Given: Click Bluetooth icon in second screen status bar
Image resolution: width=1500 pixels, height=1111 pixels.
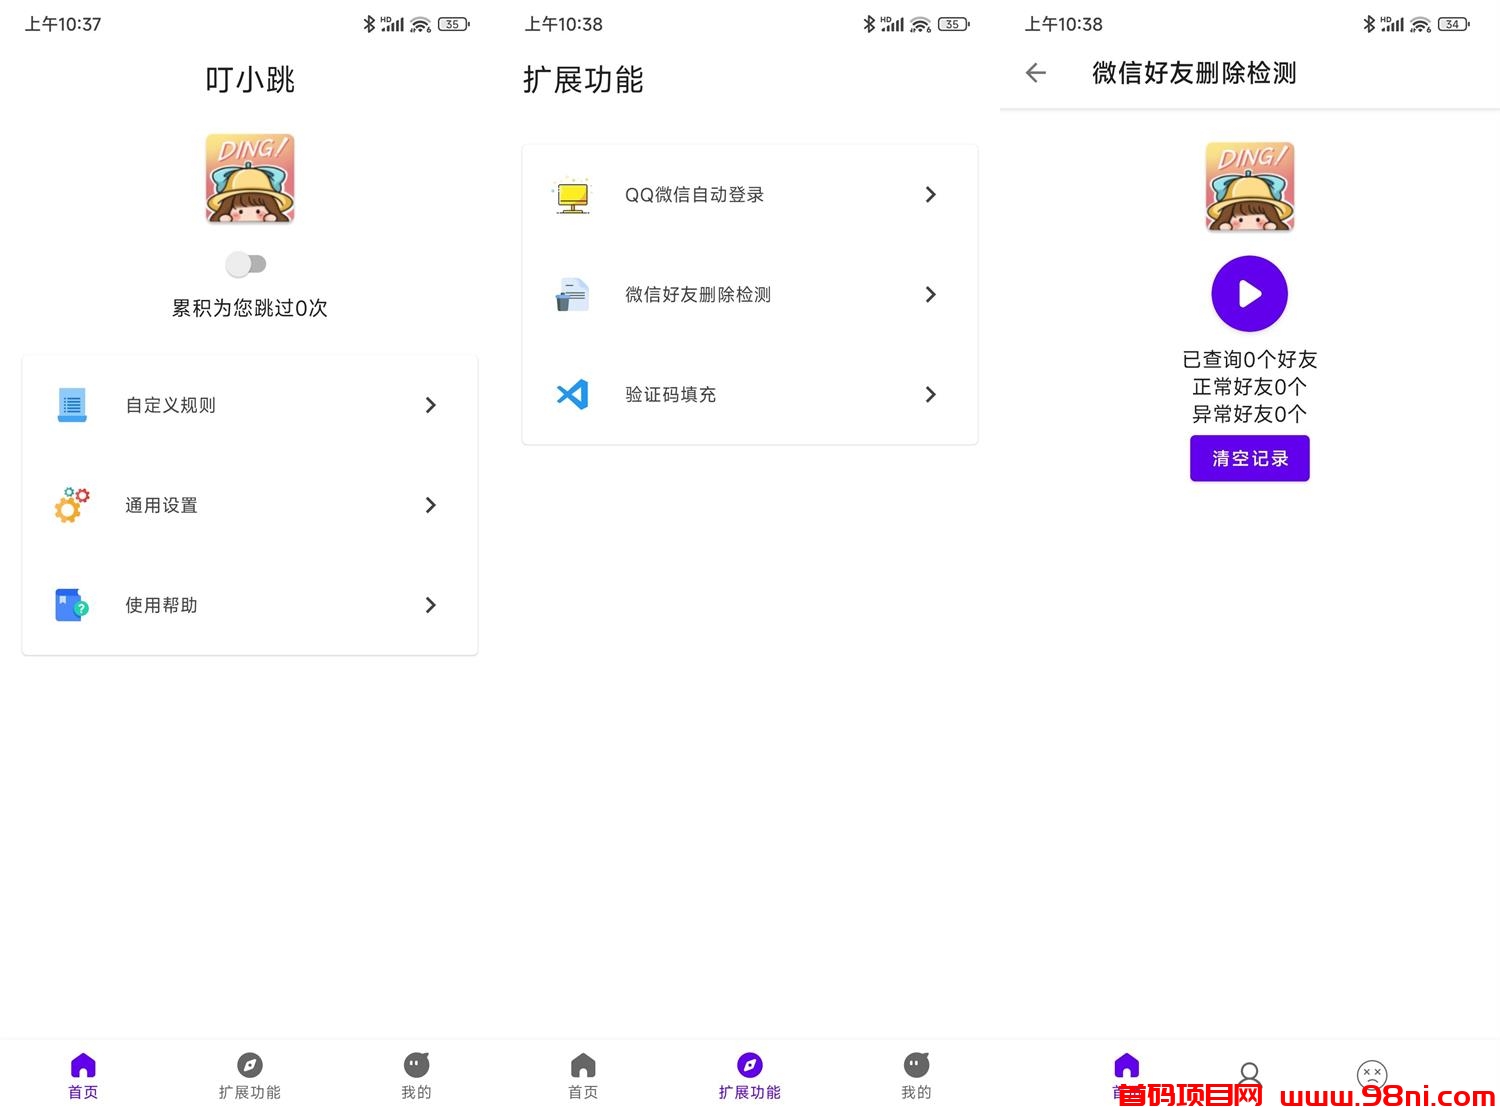Looking at the screenshot, I should pyautogui.click(x=869, y=24).
